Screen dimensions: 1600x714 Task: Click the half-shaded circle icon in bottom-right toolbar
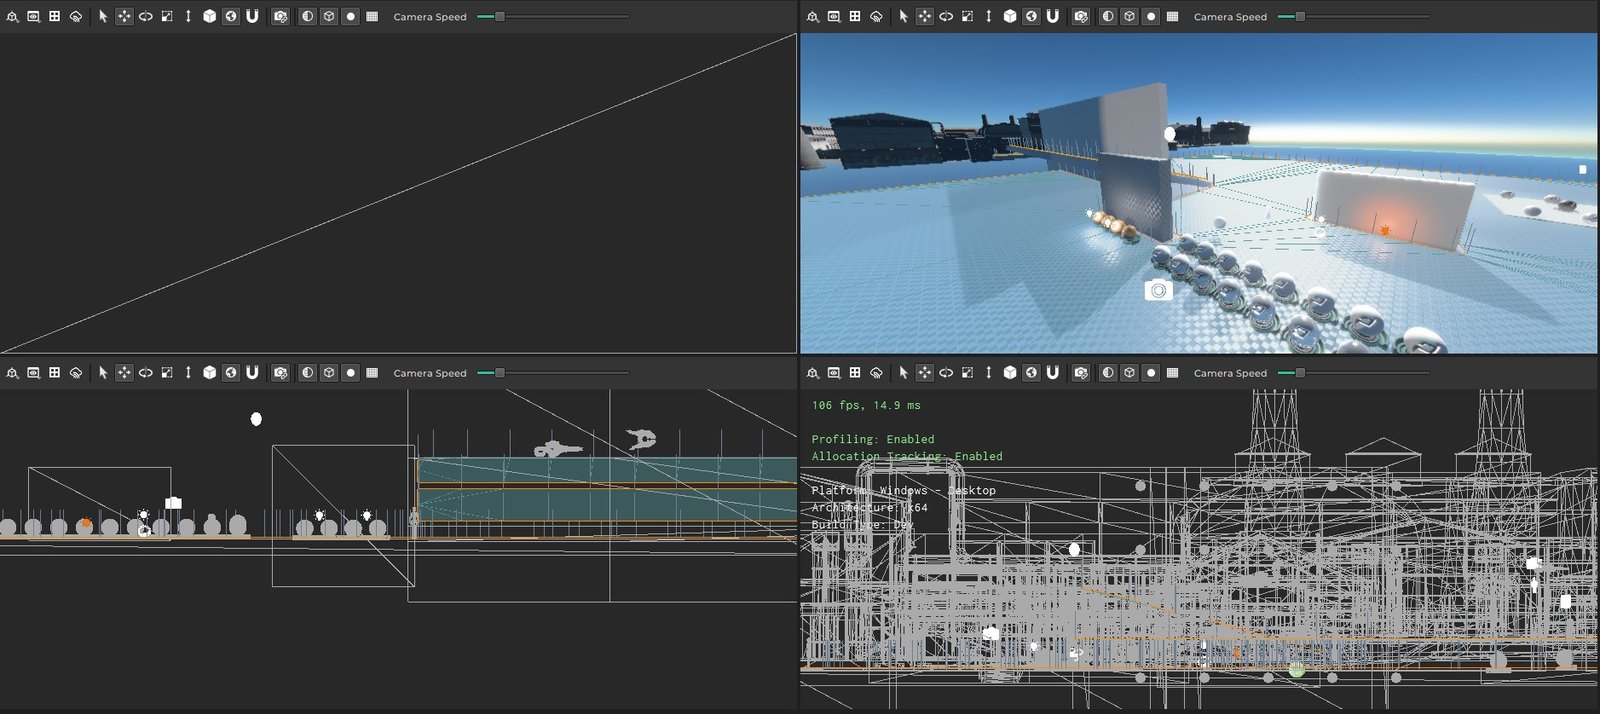click(x=1108, y=373)
